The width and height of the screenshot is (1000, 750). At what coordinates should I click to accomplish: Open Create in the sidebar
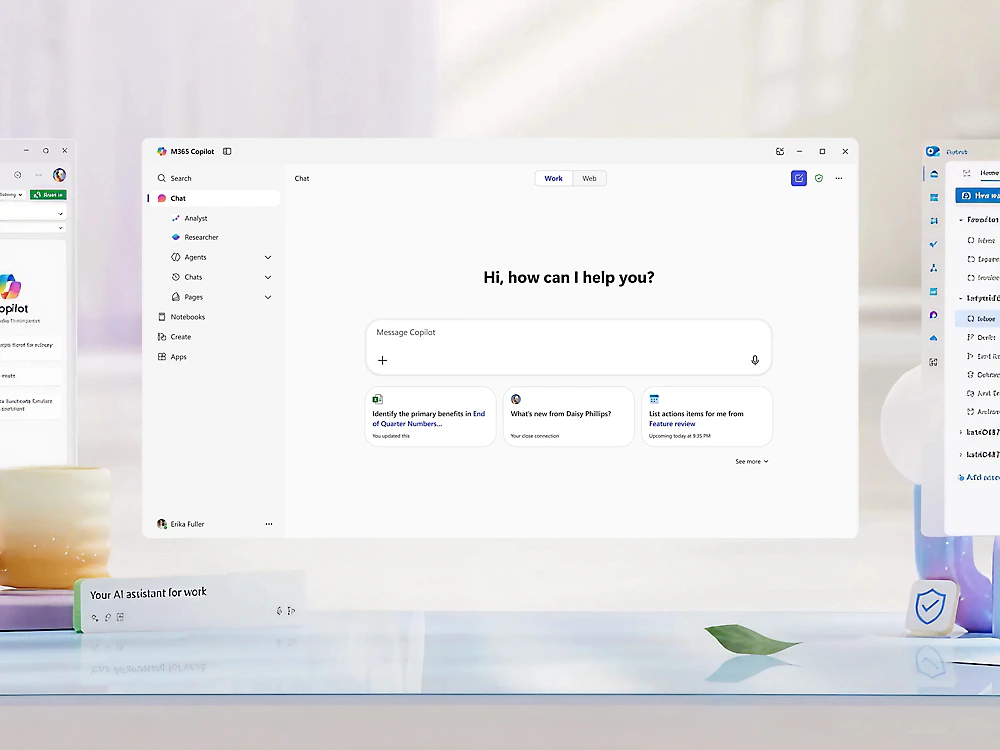coord(174,337)
